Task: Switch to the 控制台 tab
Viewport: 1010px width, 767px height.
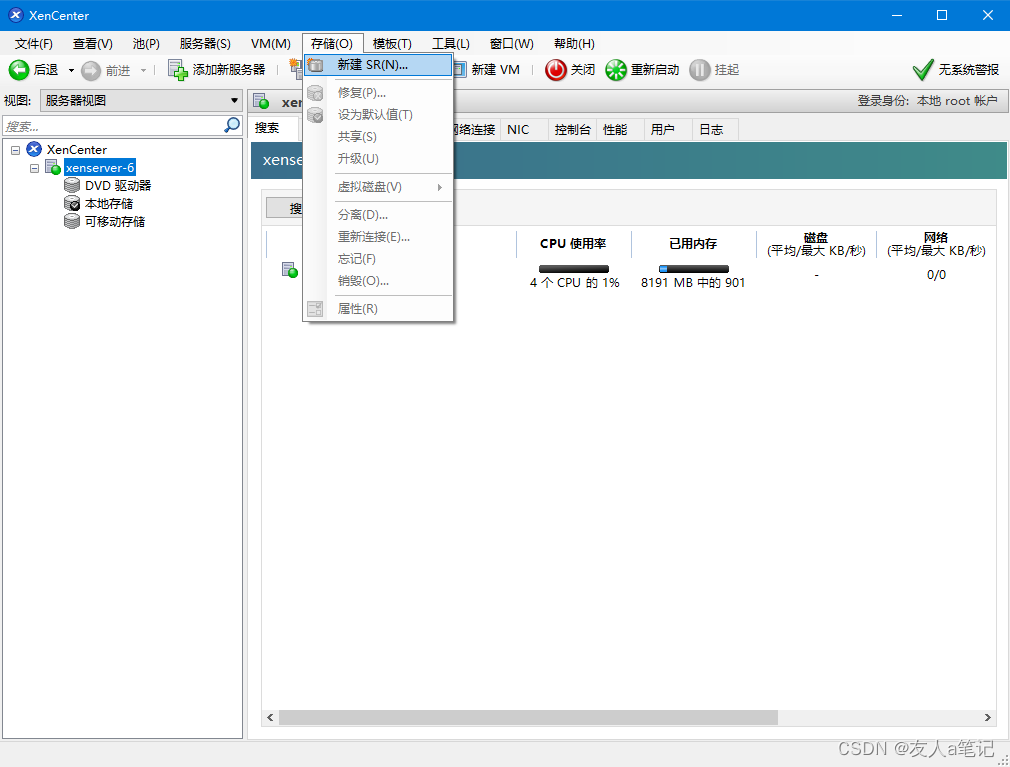Action: (x=573, y=129)
